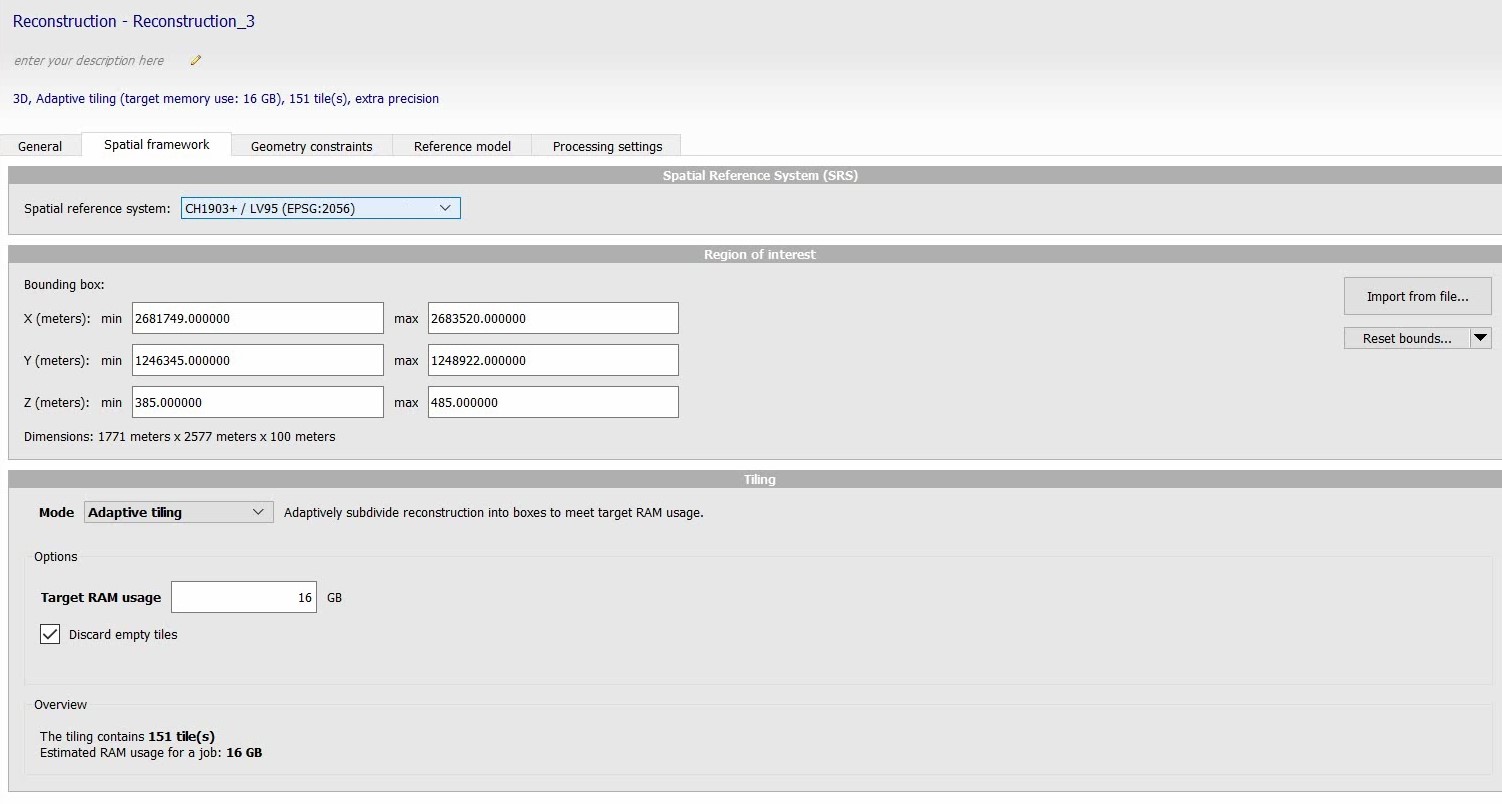Expand the Spatial reference system dropdown
The image size is (1502, 804).
pos(320,208)
